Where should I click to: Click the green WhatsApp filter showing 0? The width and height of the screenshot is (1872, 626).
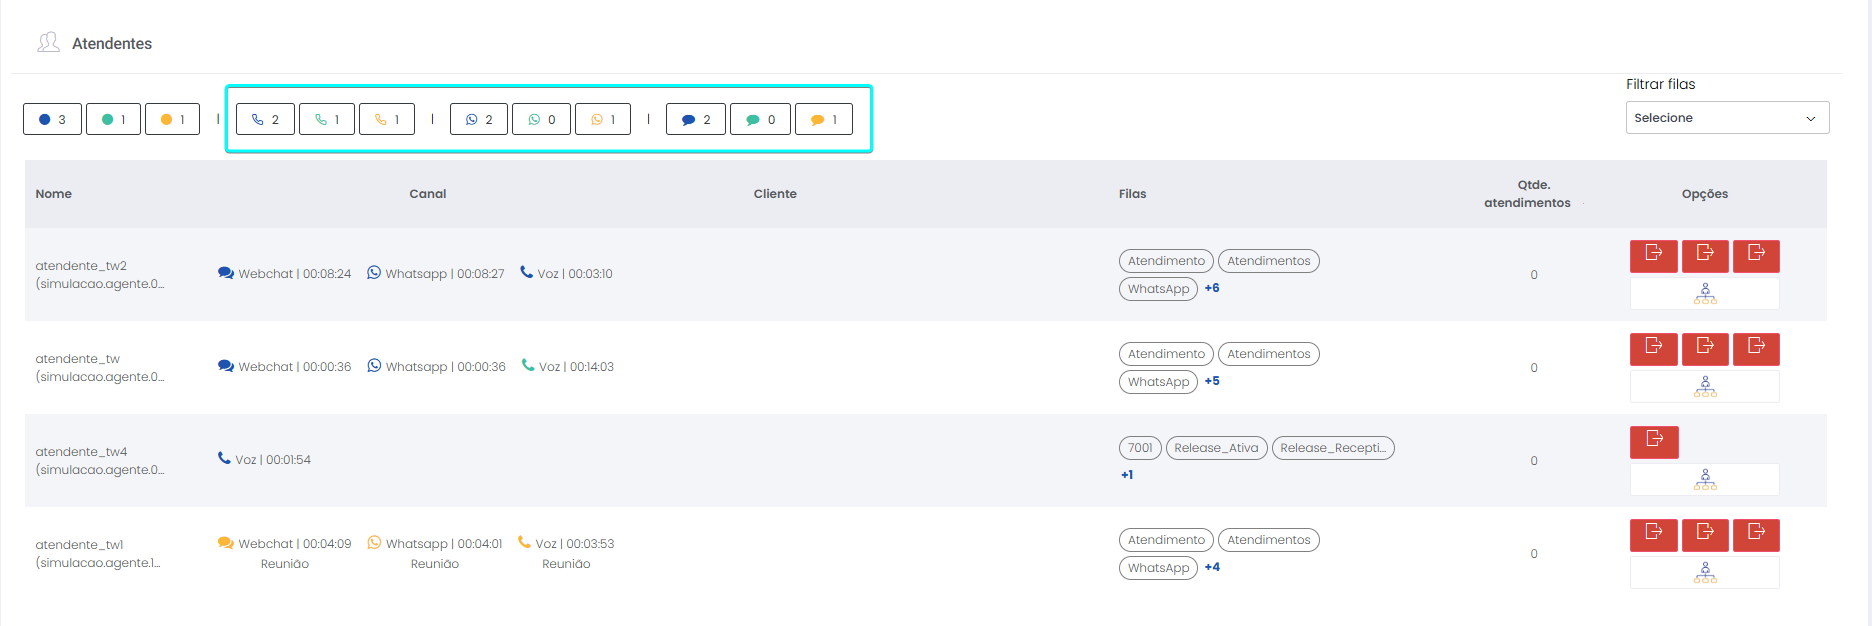click(541, 119)
